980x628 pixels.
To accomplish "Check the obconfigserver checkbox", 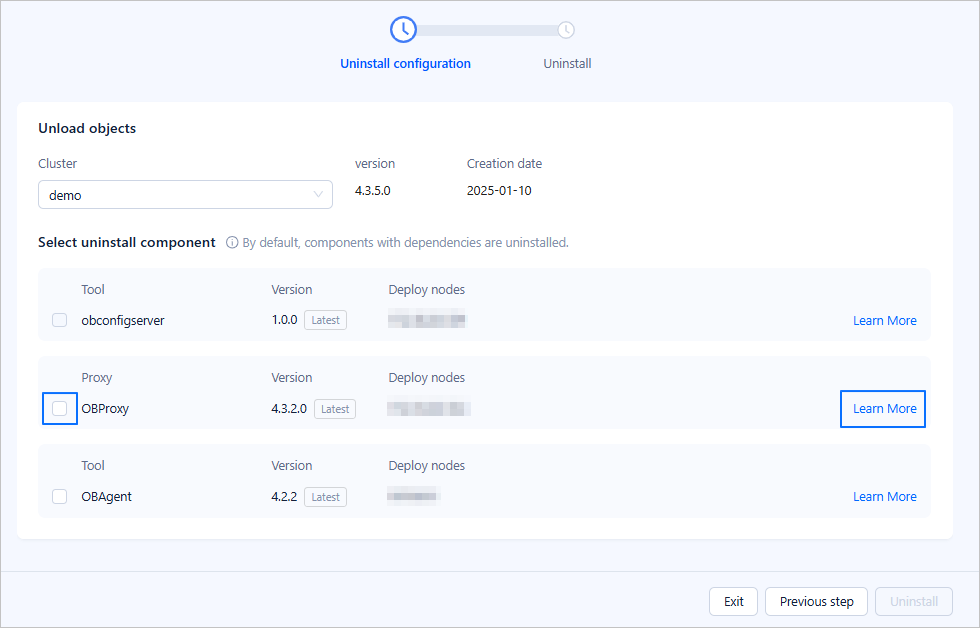I will 60,321.
